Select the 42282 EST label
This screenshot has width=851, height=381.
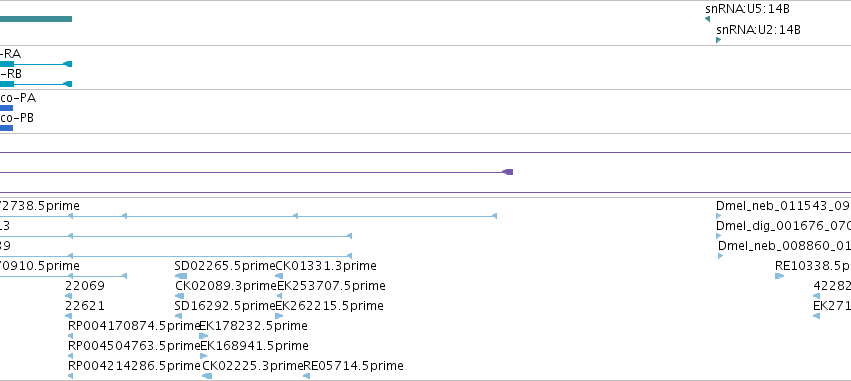832,286
